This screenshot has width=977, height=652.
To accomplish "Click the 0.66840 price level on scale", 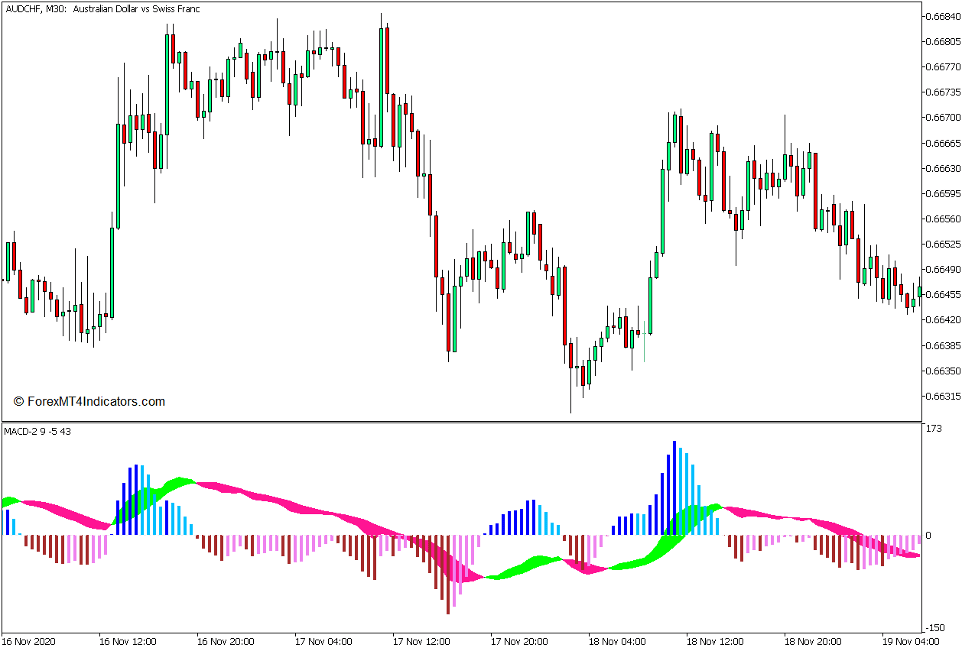I will [x=945, y=15].
